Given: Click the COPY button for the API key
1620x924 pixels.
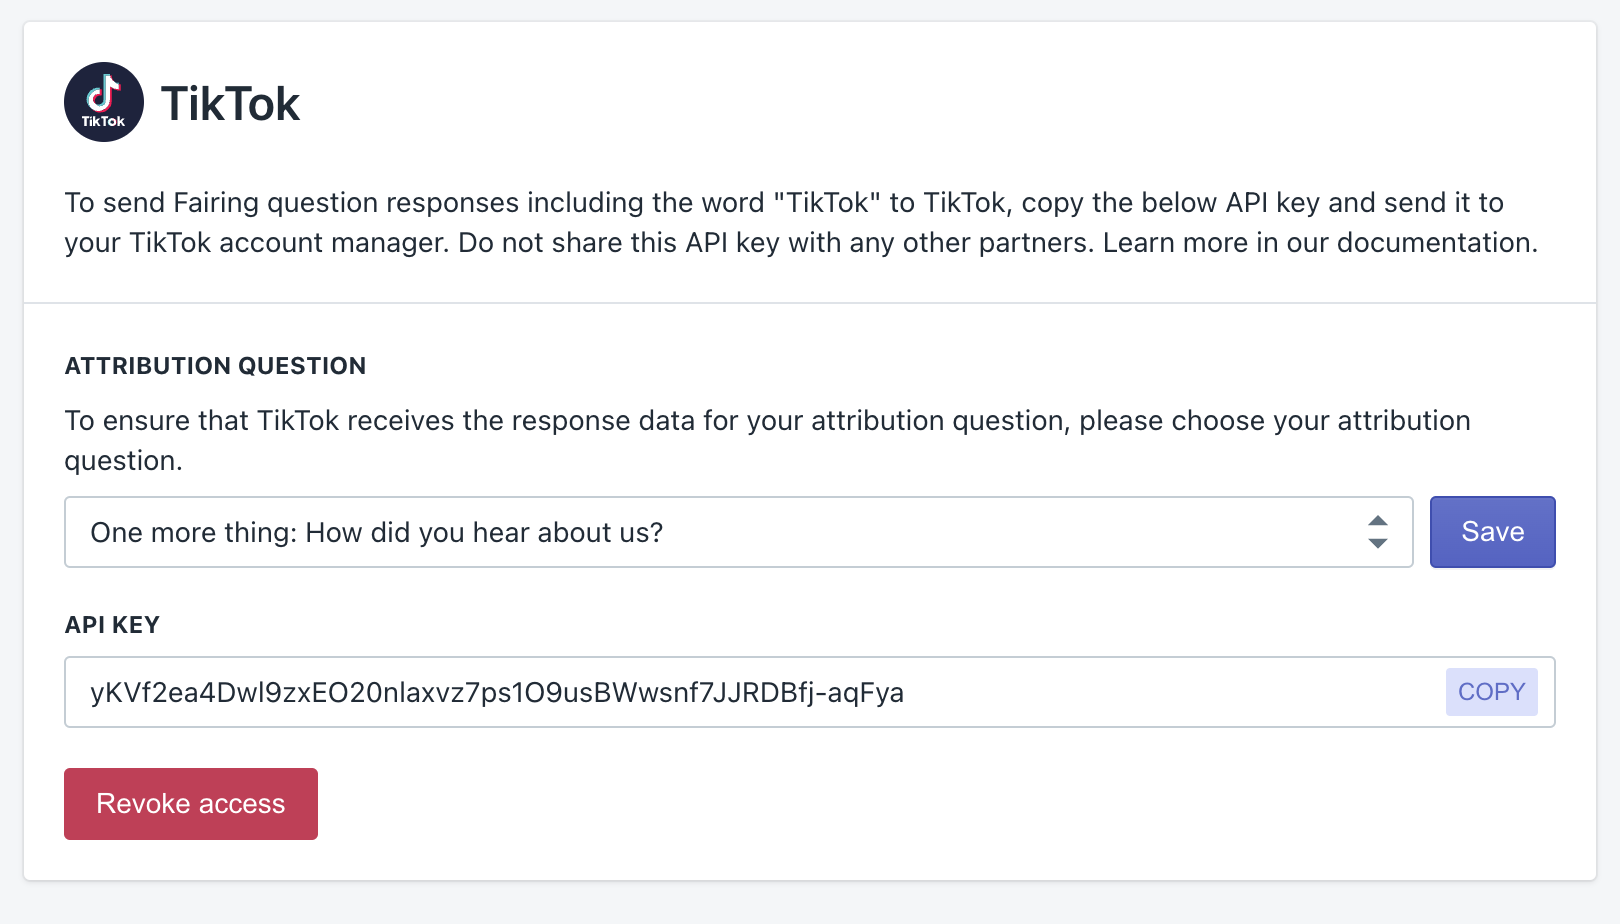Looking at the screenshot, I should pos(1491,692).
